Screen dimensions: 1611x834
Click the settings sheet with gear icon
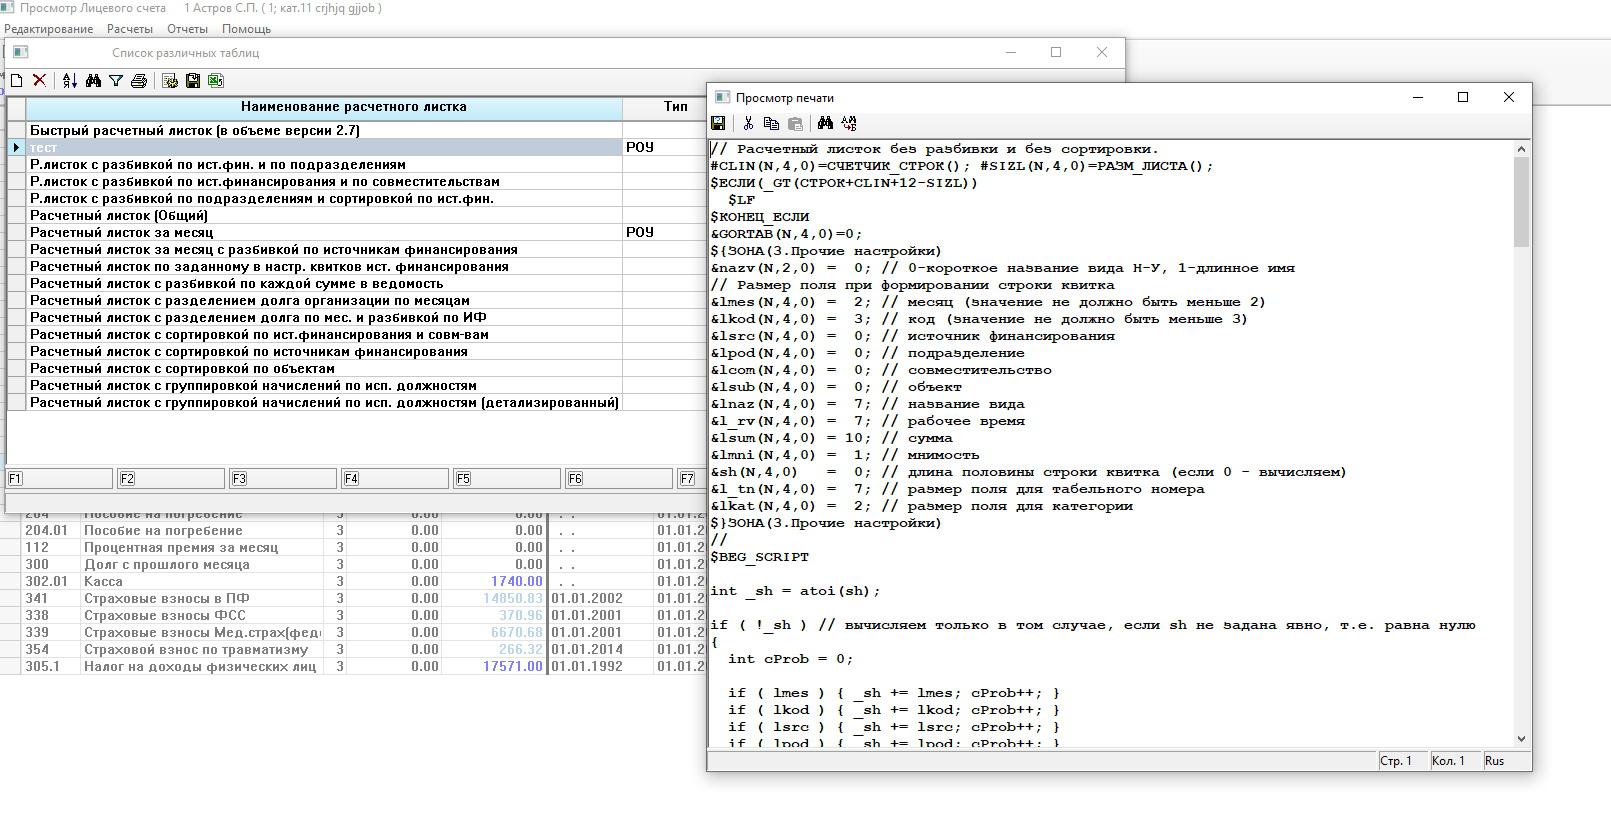click(x=170, y=81)
